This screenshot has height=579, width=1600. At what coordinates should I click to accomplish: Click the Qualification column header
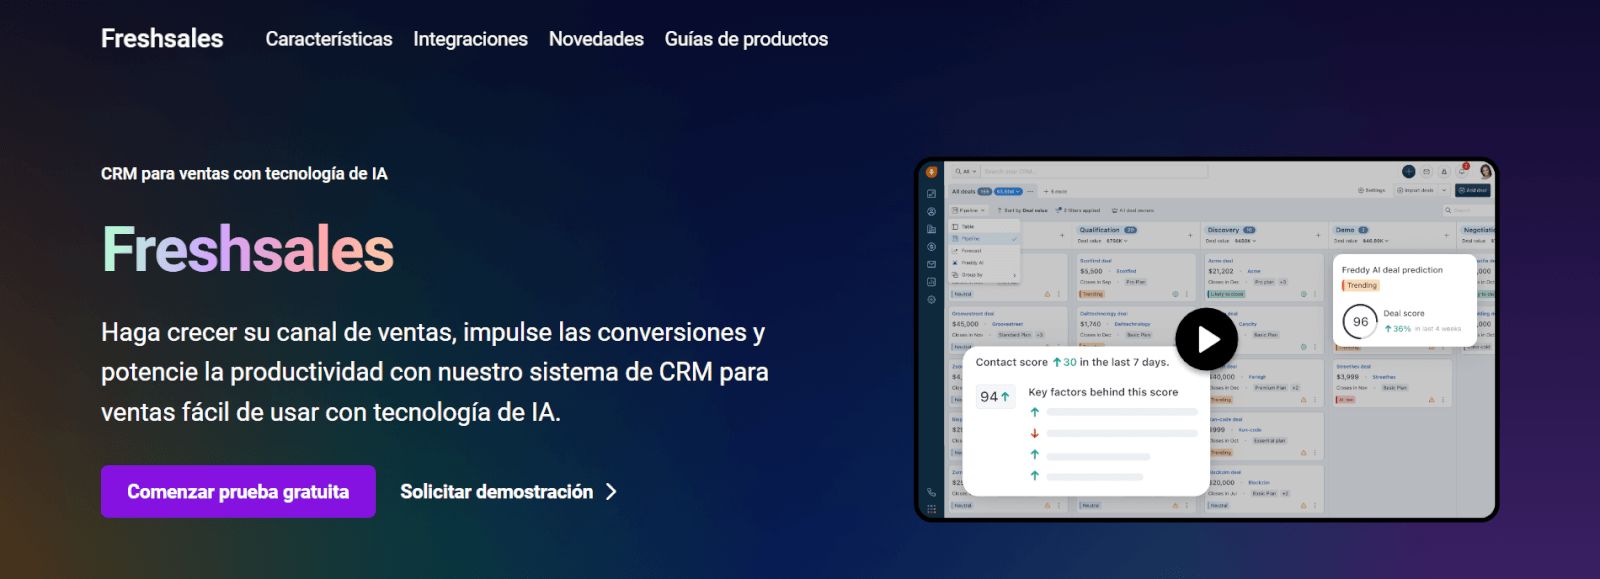click(1108, 230)
